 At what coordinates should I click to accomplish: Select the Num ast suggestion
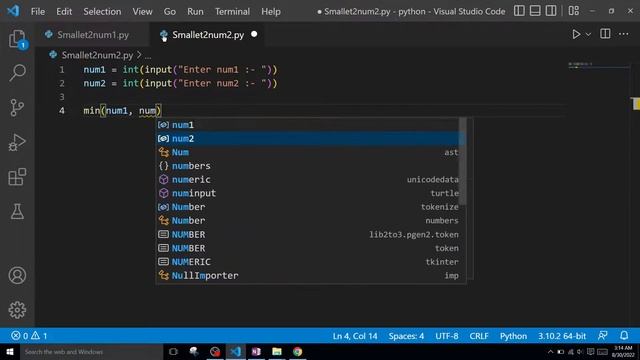(x=308, y=152)
